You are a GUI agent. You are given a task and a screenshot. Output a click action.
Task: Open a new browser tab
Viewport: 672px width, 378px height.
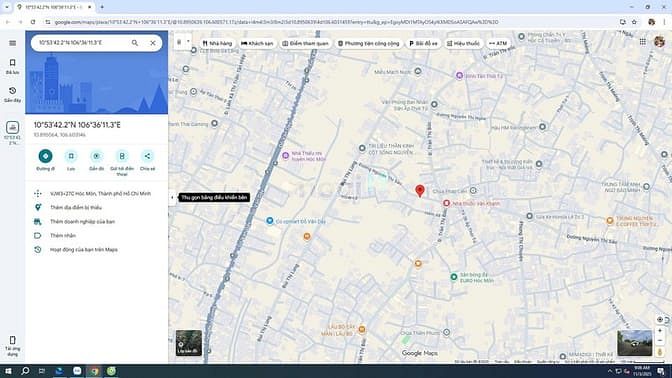[102, 7]
